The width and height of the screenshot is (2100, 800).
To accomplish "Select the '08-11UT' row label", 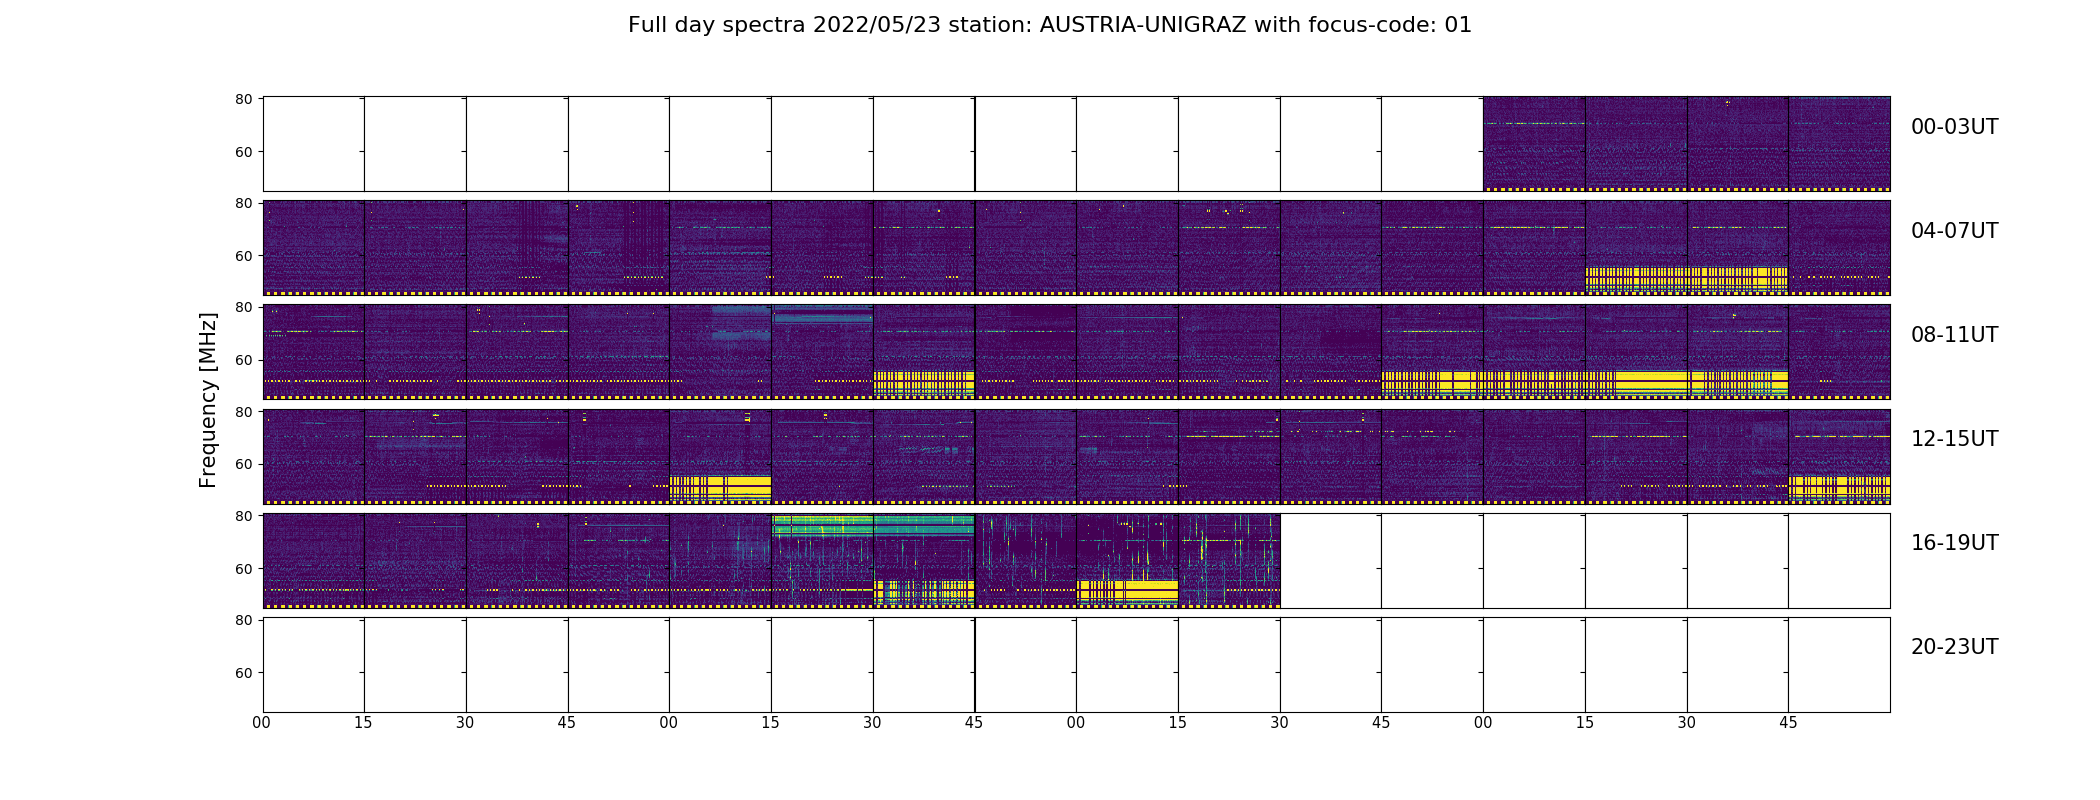I will click(1954, 335).
